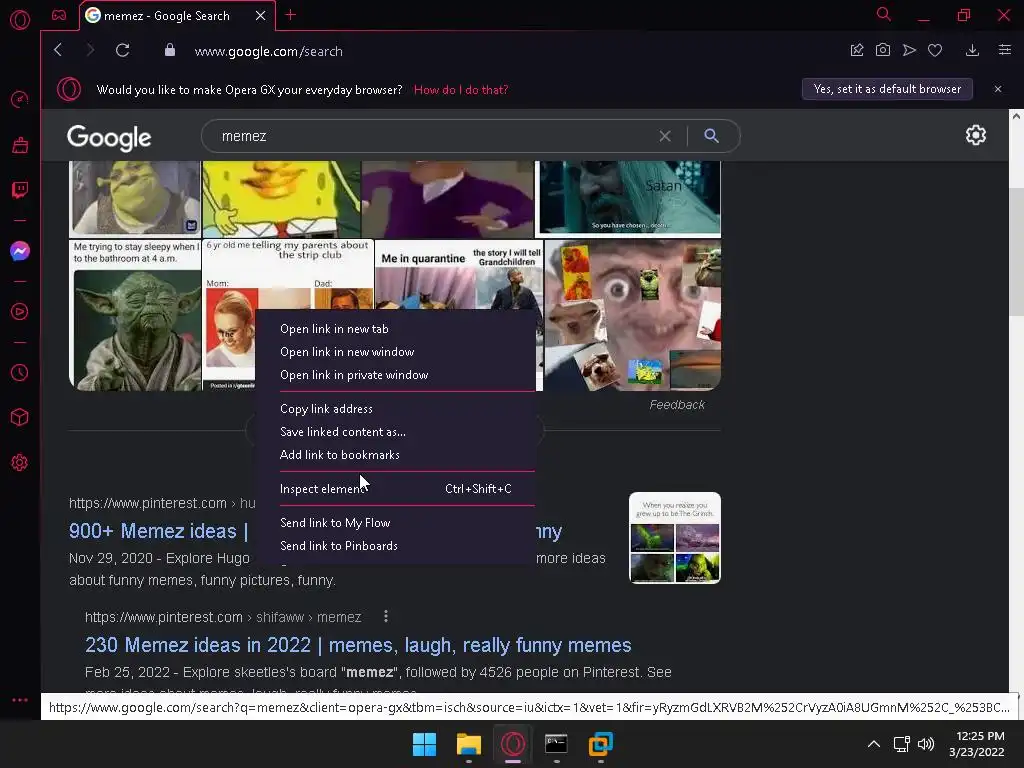Open the share page toolbar icon

[x=857, y=50]
